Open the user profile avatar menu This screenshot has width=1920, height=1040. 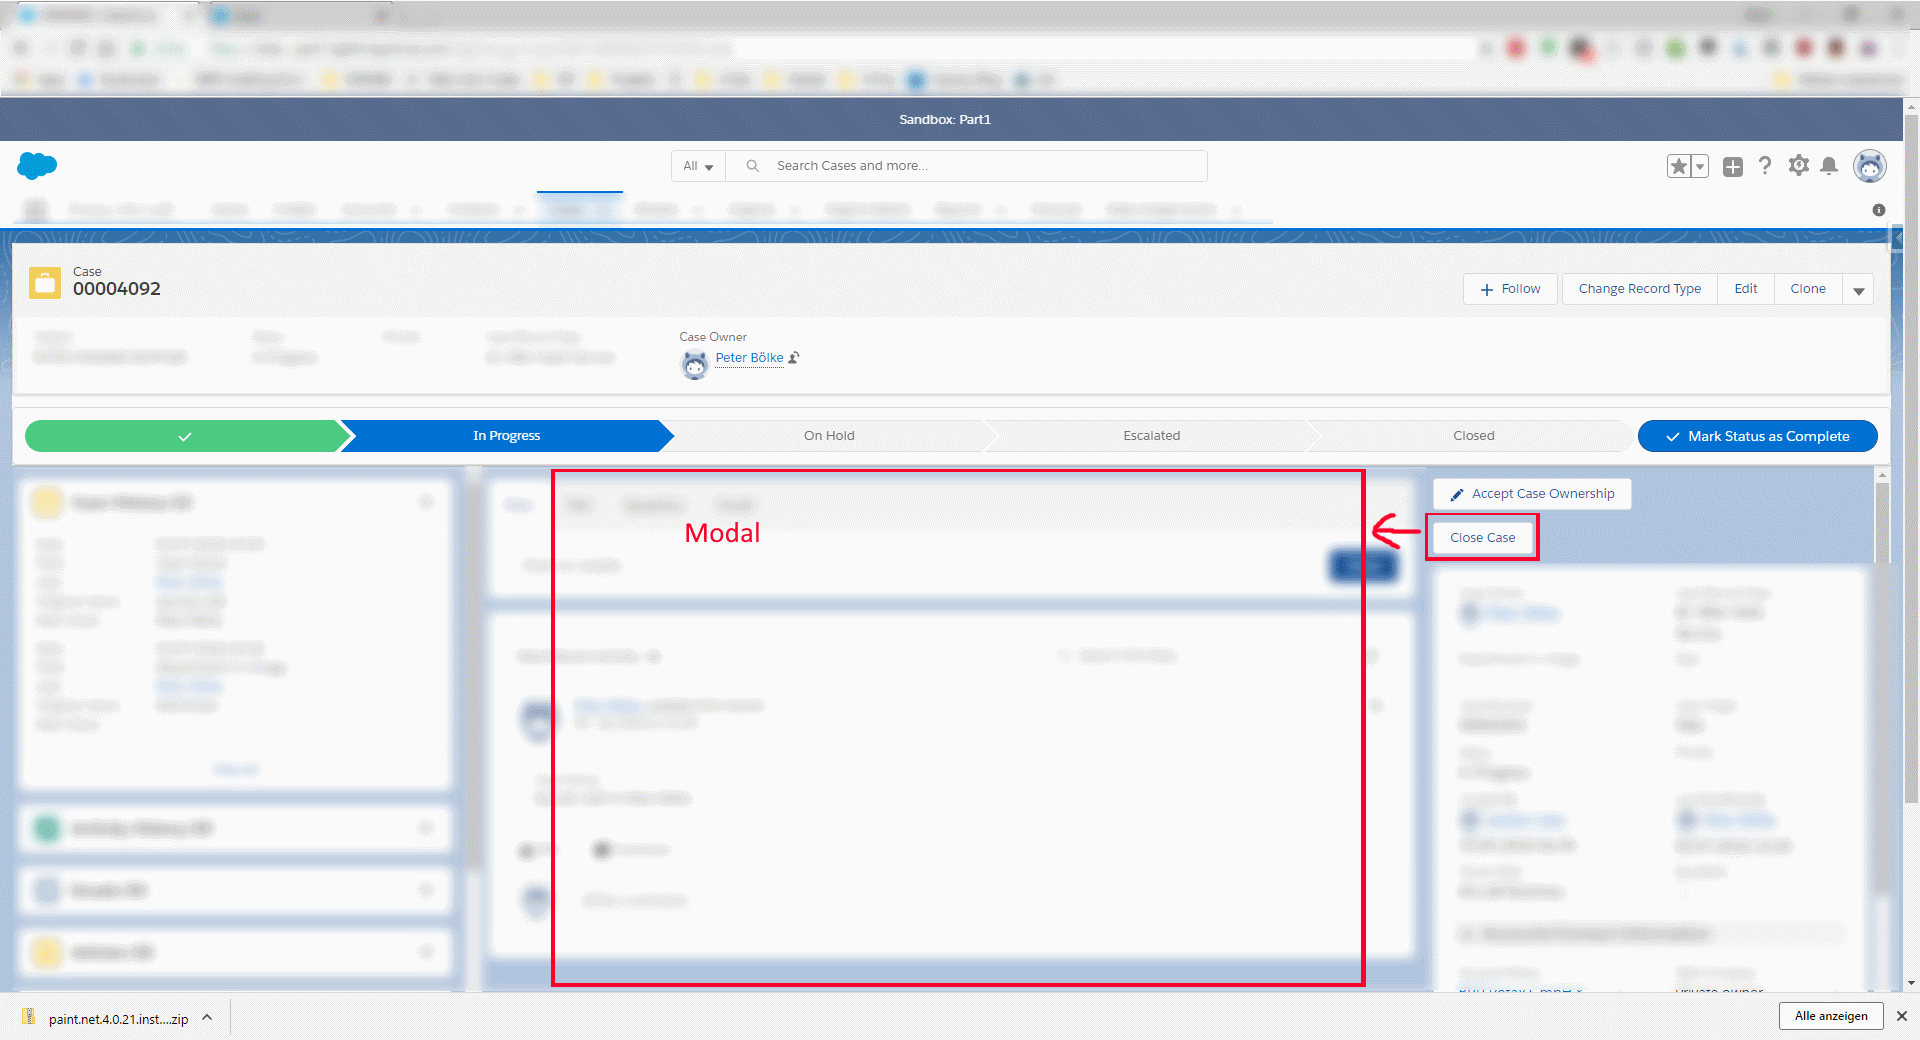(x=1870, y=166)
